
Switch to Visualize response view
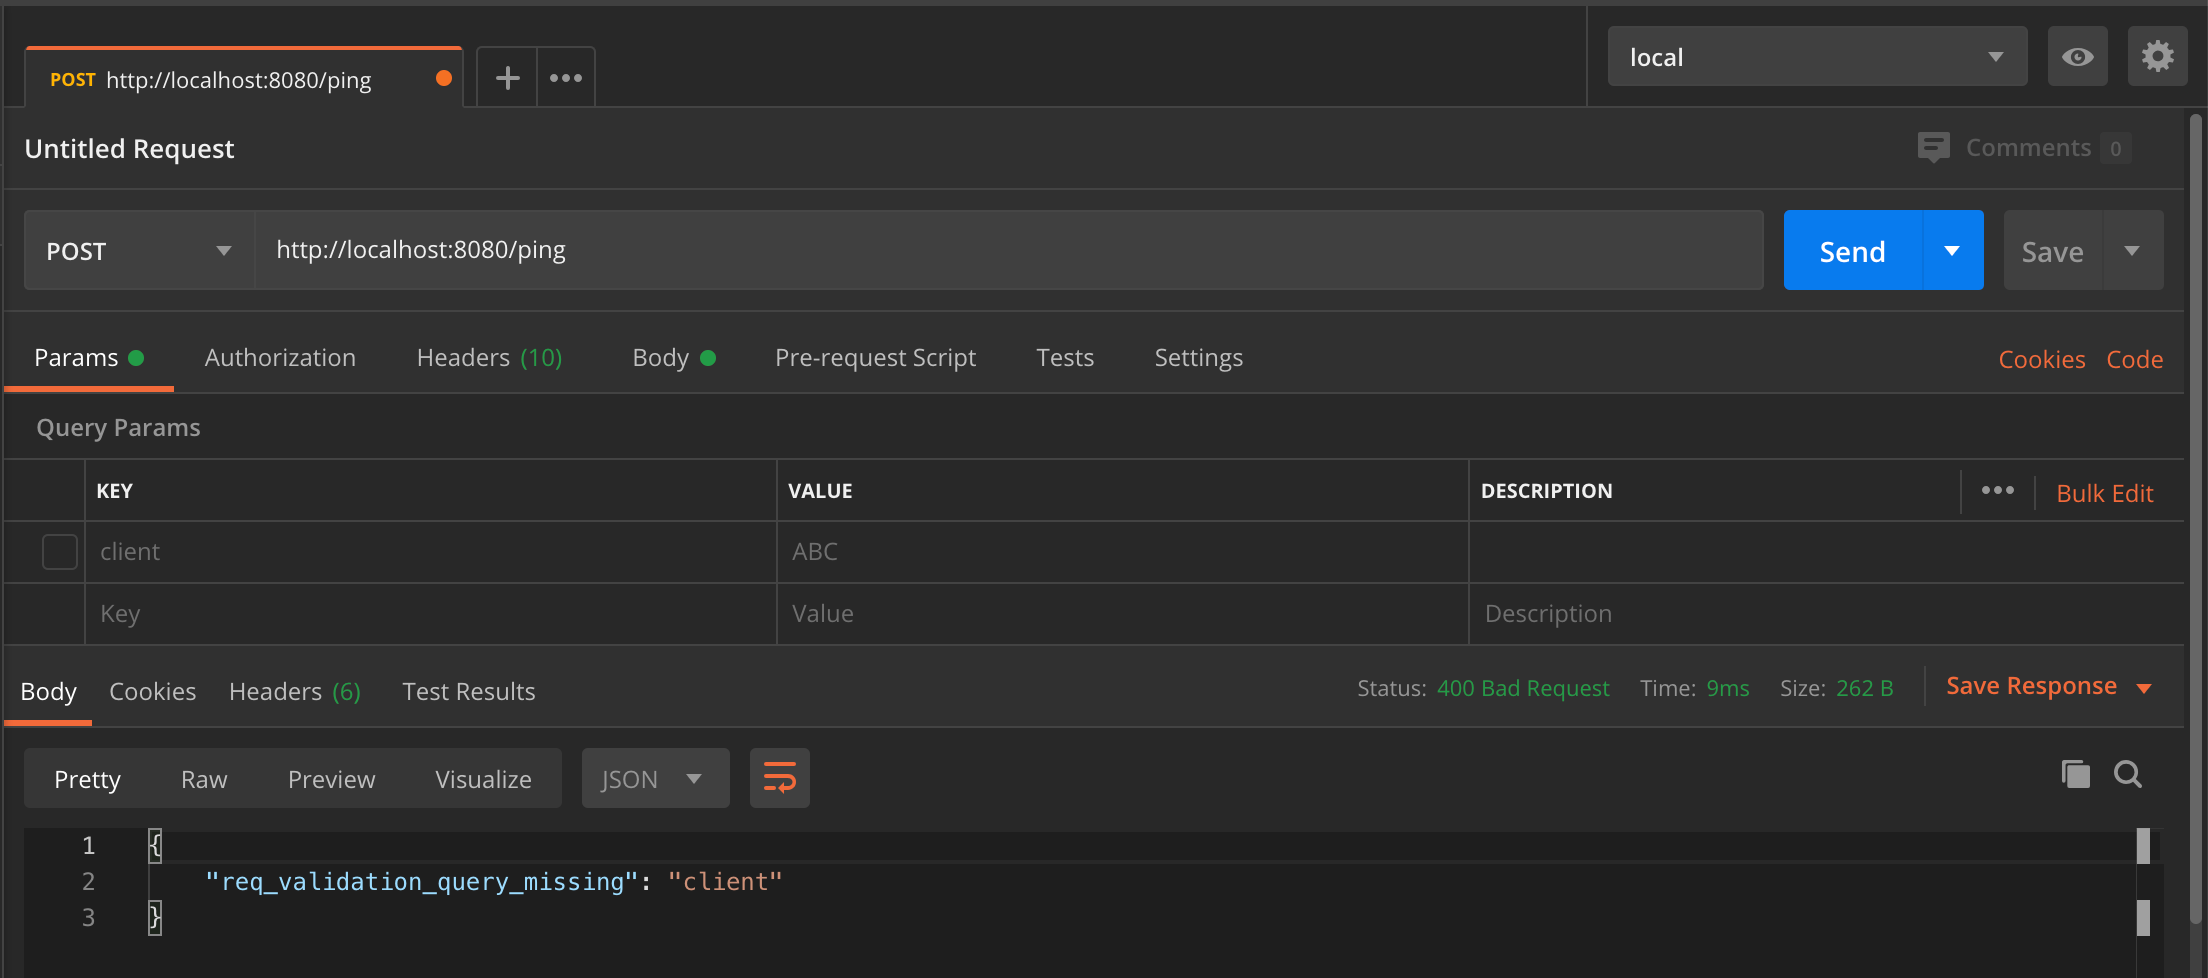coord(483,779)
